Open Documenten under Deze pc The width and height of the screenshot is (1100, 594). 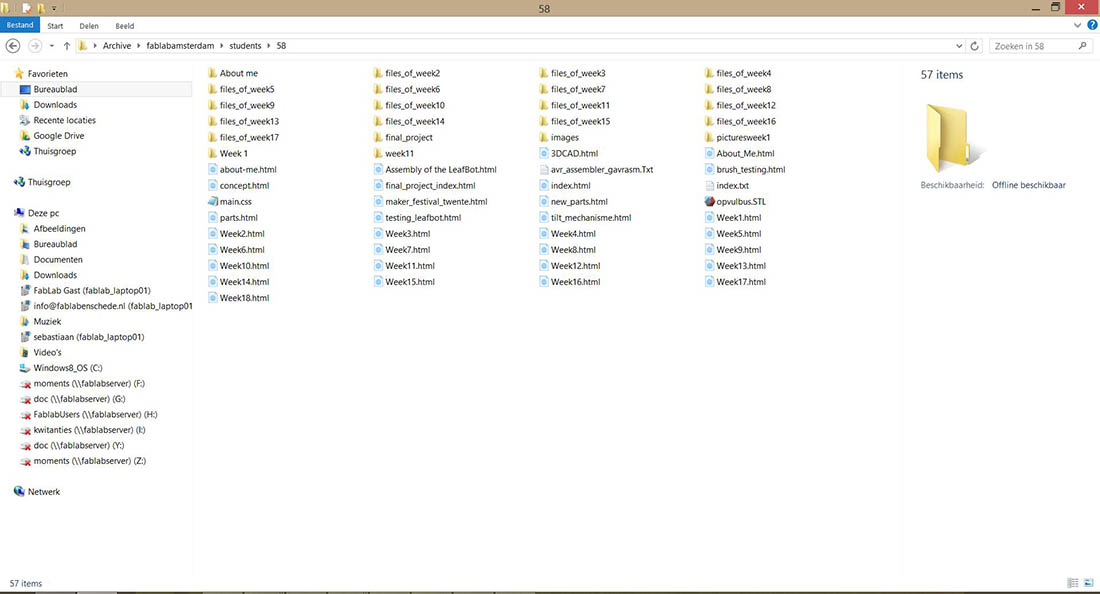pyautogui.click(x=58, y=259)
